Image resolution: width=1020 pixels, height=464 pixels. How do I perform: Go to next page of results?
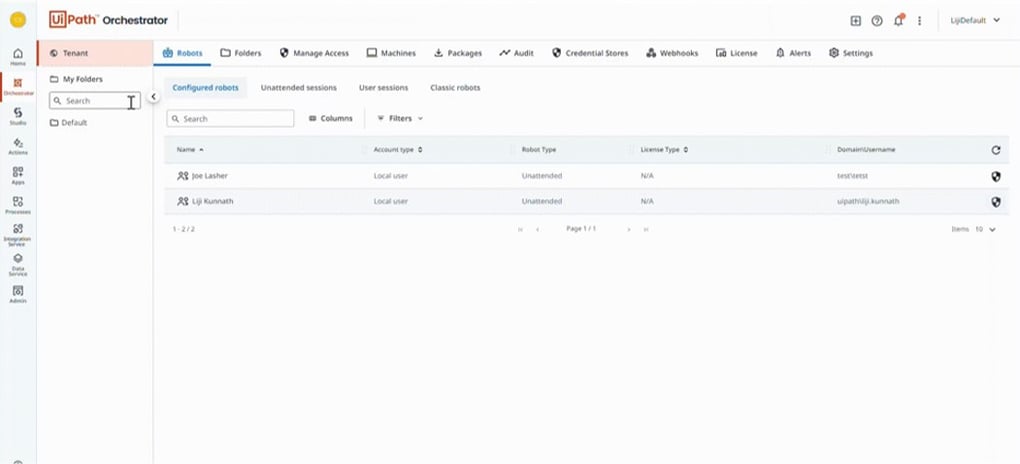pos(628,229)
